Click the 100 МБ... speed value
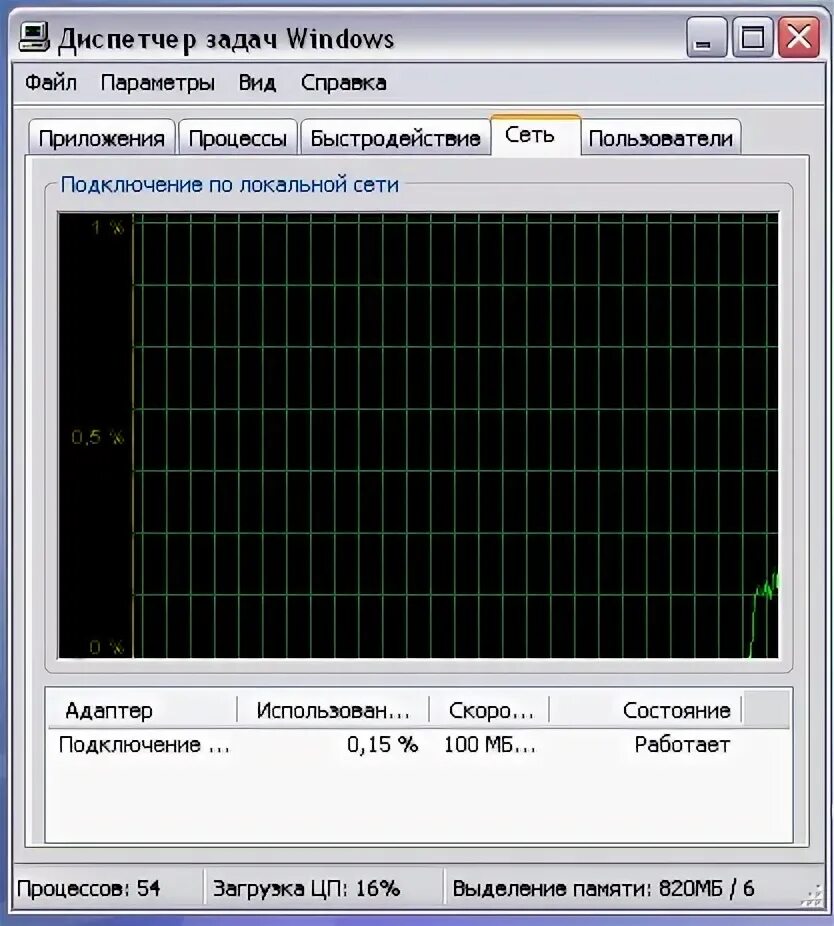The height and width of the screenshot is (926, 834). (x=490, y=745)
